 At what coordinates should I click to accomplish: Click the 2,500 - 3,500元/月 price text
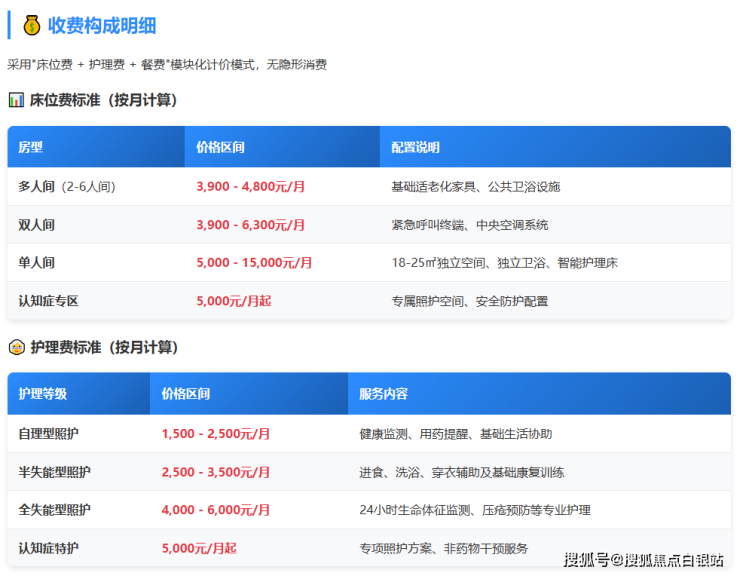216,472
